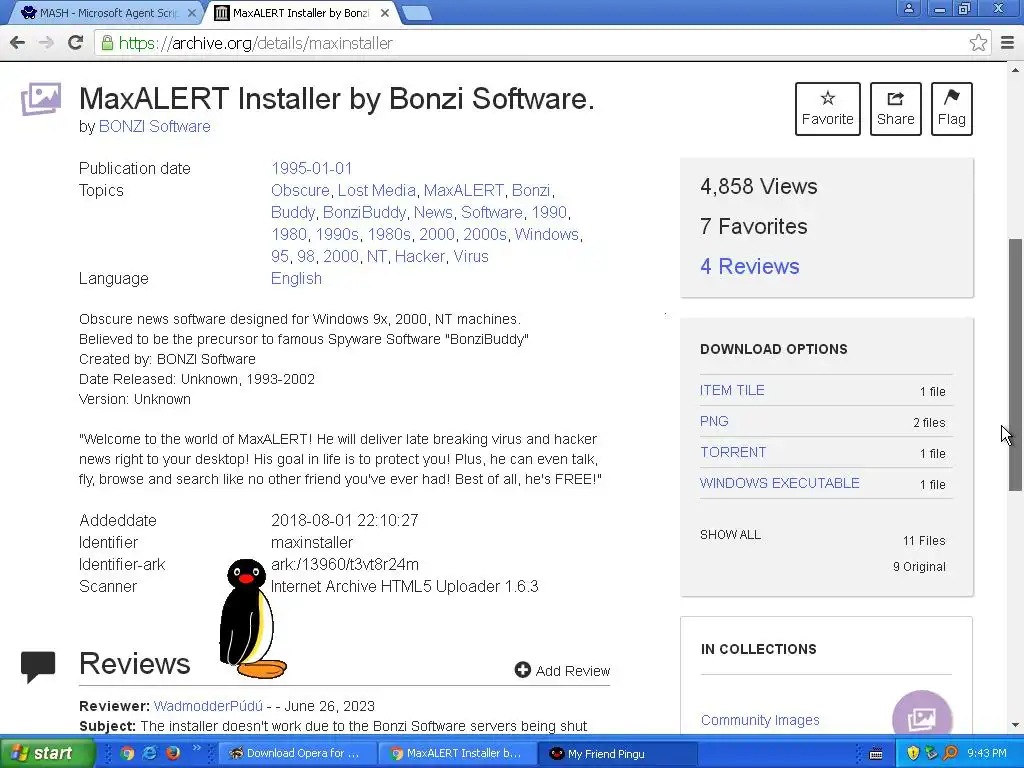
Task: Launch Firefox from the quick launch bar
Action: tap(172, 753)
